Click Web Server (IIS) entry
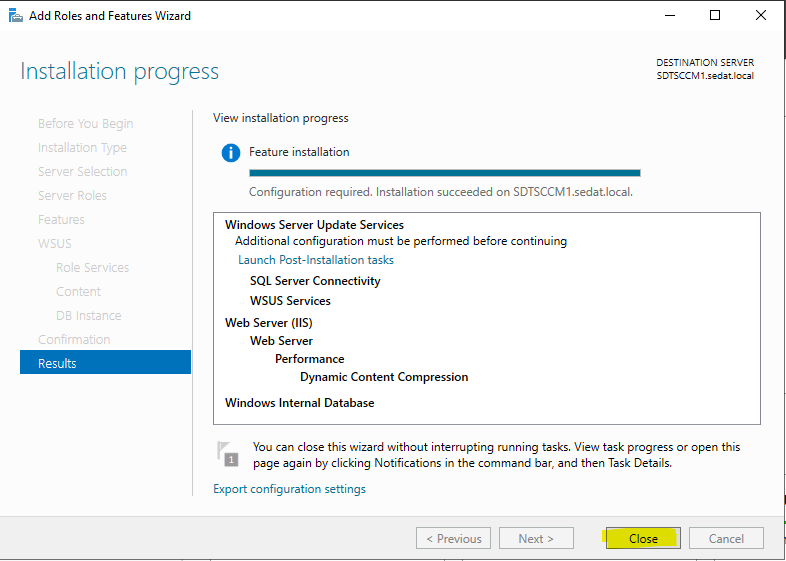The width and height of the screenshot is (786, 561). point(269,322)
